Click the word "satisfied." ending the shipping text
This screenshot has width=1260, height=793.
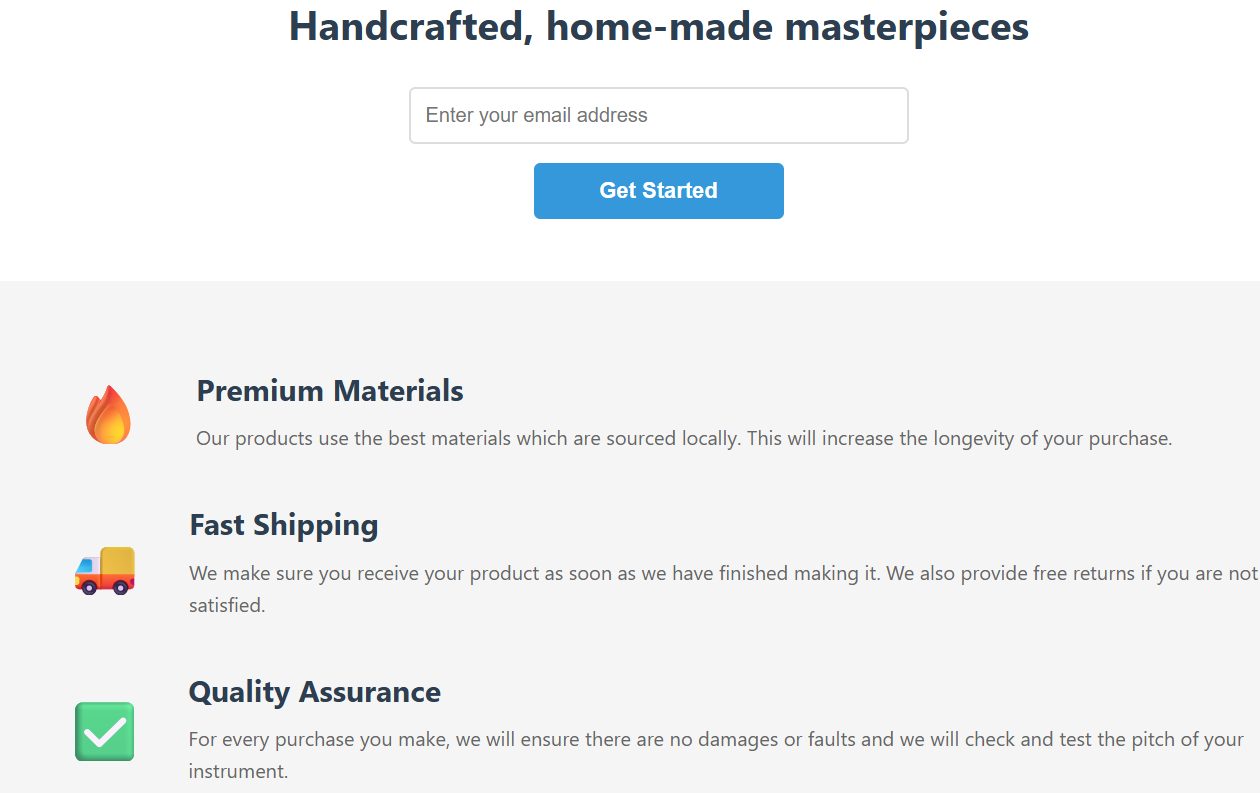[x=227, y=605]
